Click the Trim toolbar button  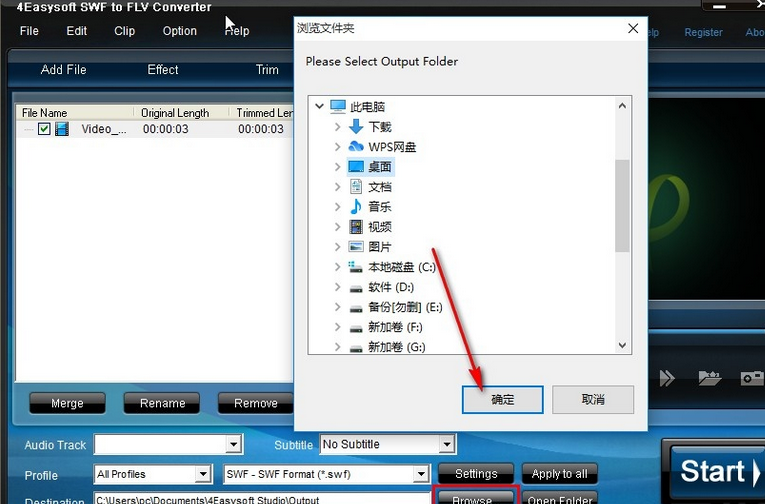(x=267, y=70)
